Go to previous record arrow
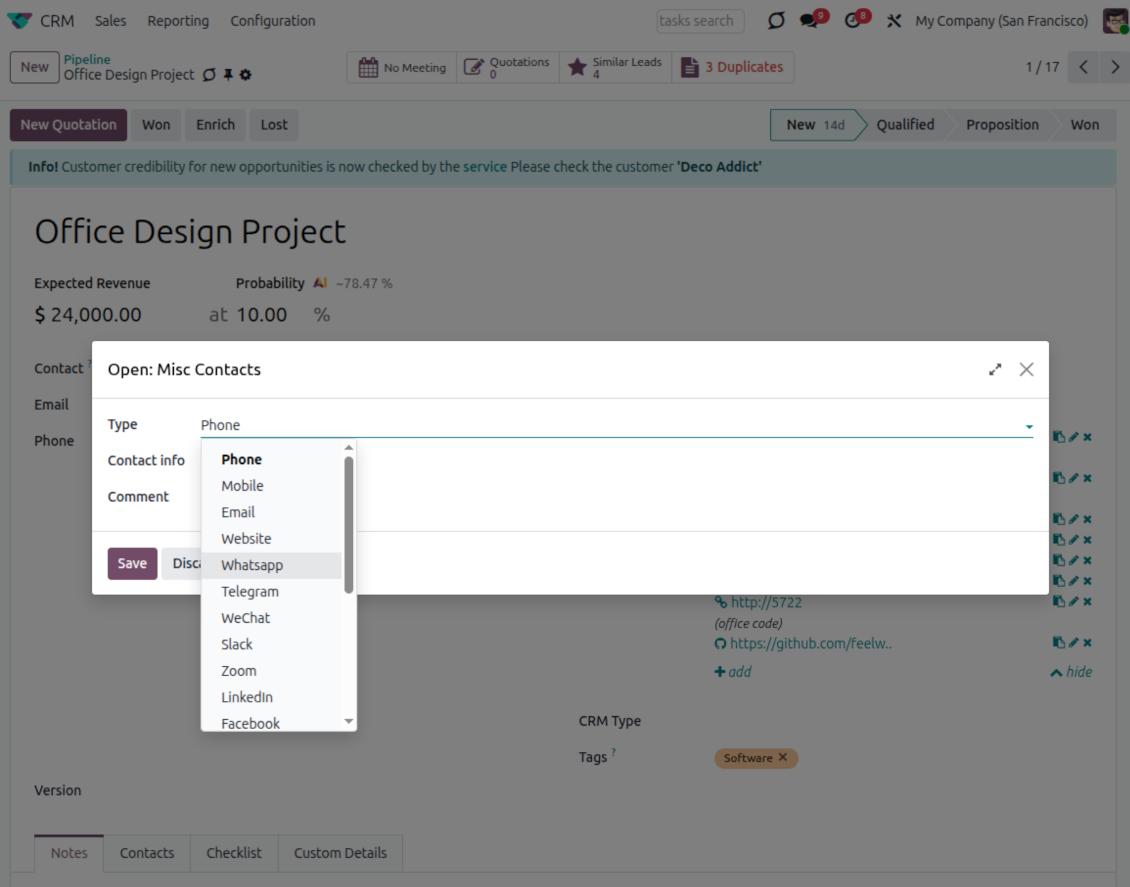Screen dimensions: 1130x887 1083,68
